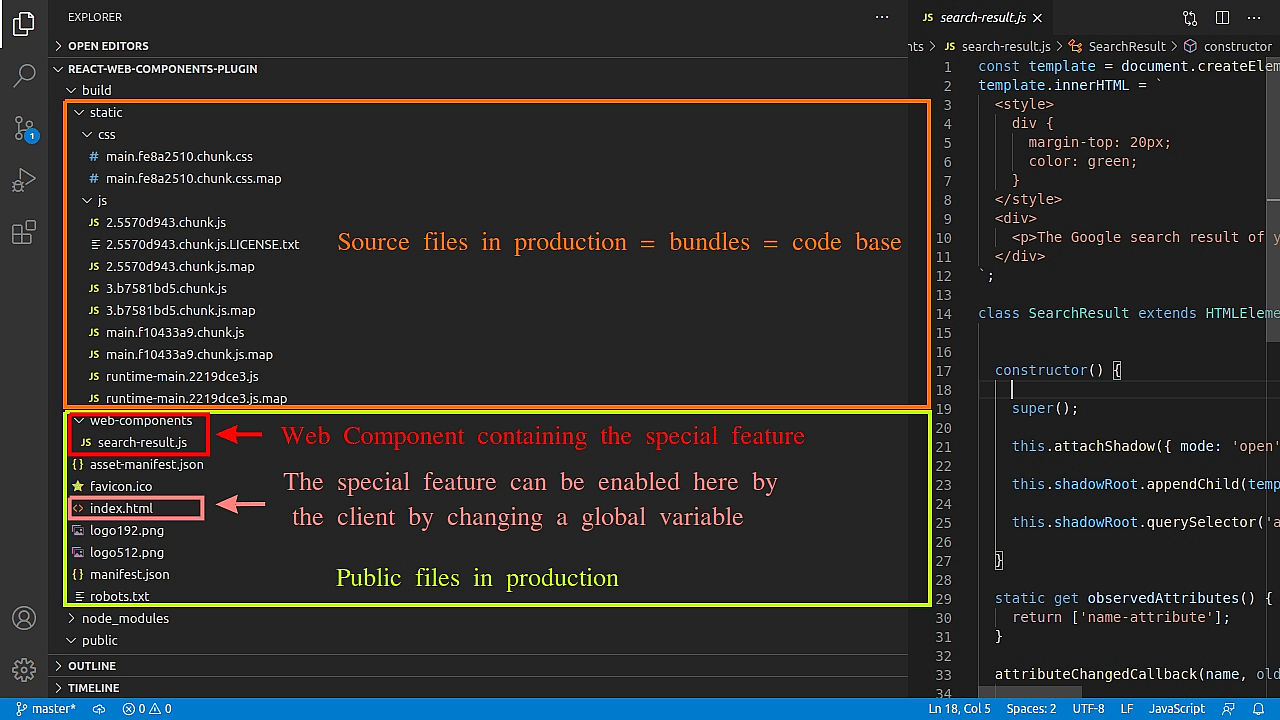Select index.html in the Explorer

[120, 508]
